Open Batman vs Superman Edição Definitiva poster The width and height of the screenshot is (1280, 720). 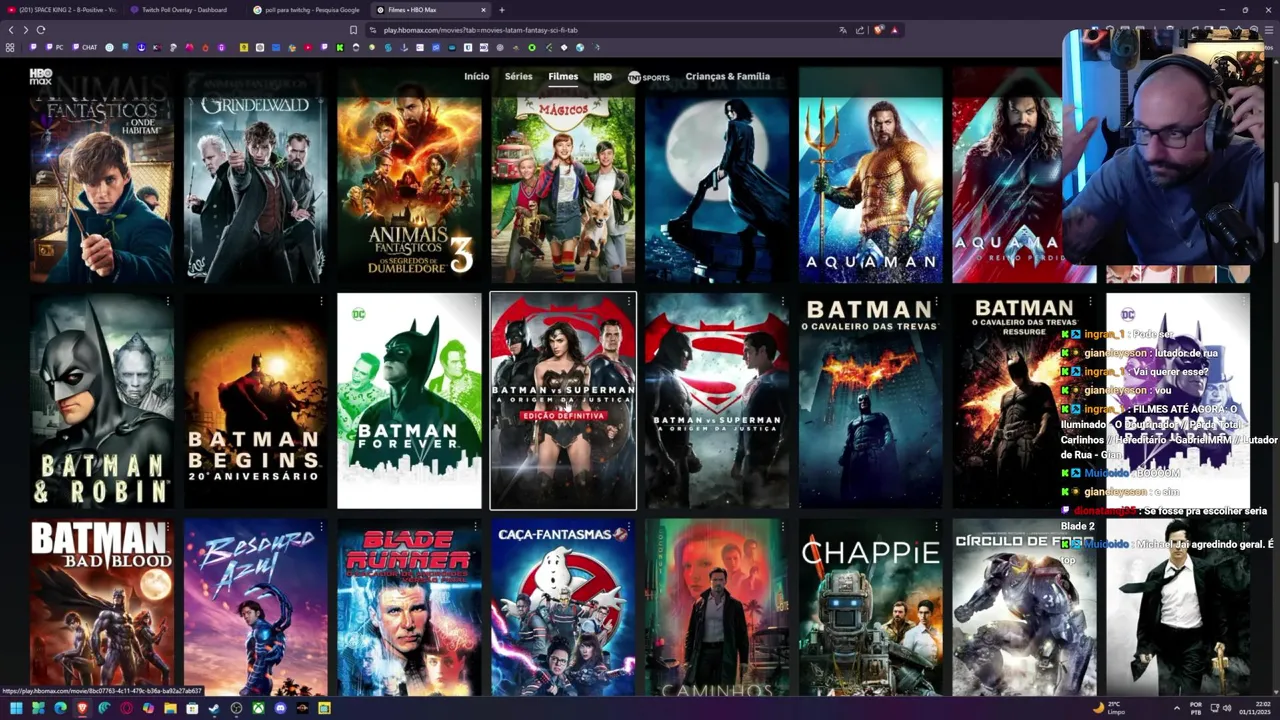click(x=563, y=401)
